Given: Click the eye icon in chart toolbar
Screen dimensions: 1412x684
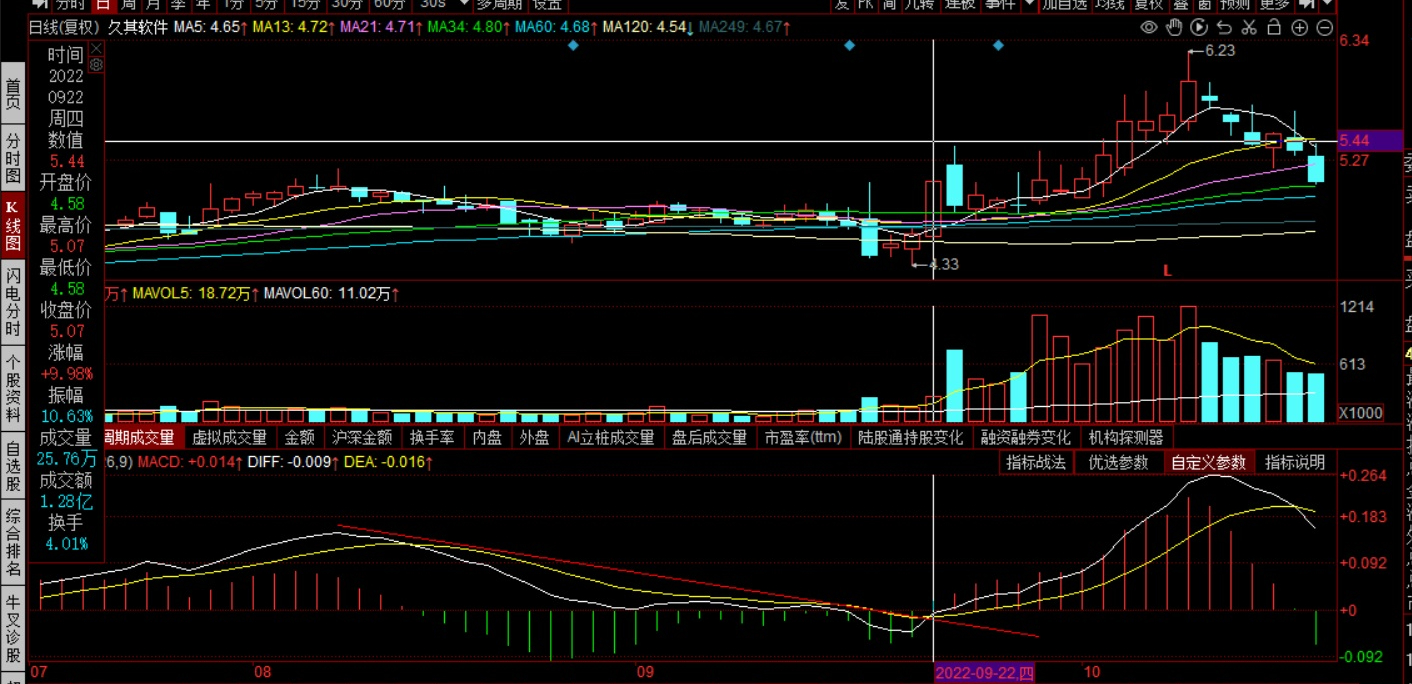Looking at the screenshot, I should pos(1149,27).
